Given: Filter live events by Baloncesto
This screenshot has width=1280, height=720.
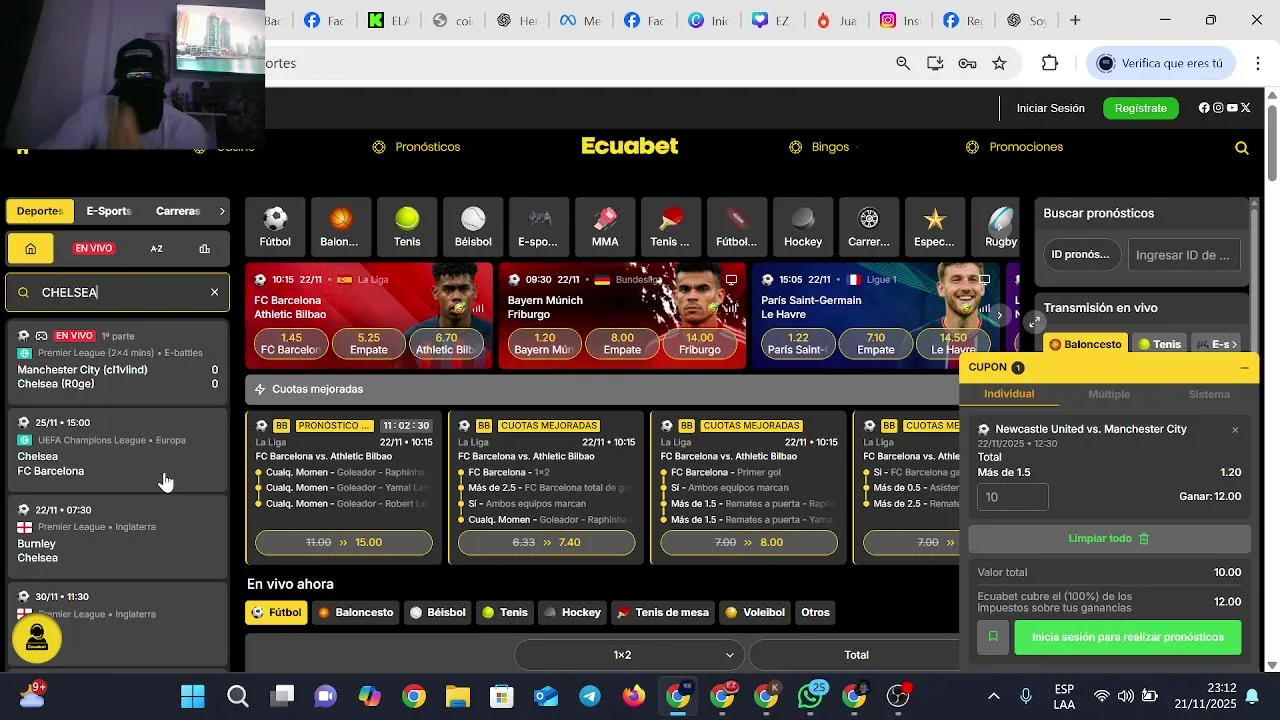Looking at the screenshot, I should pyautogui.click(x=356, y=612).
